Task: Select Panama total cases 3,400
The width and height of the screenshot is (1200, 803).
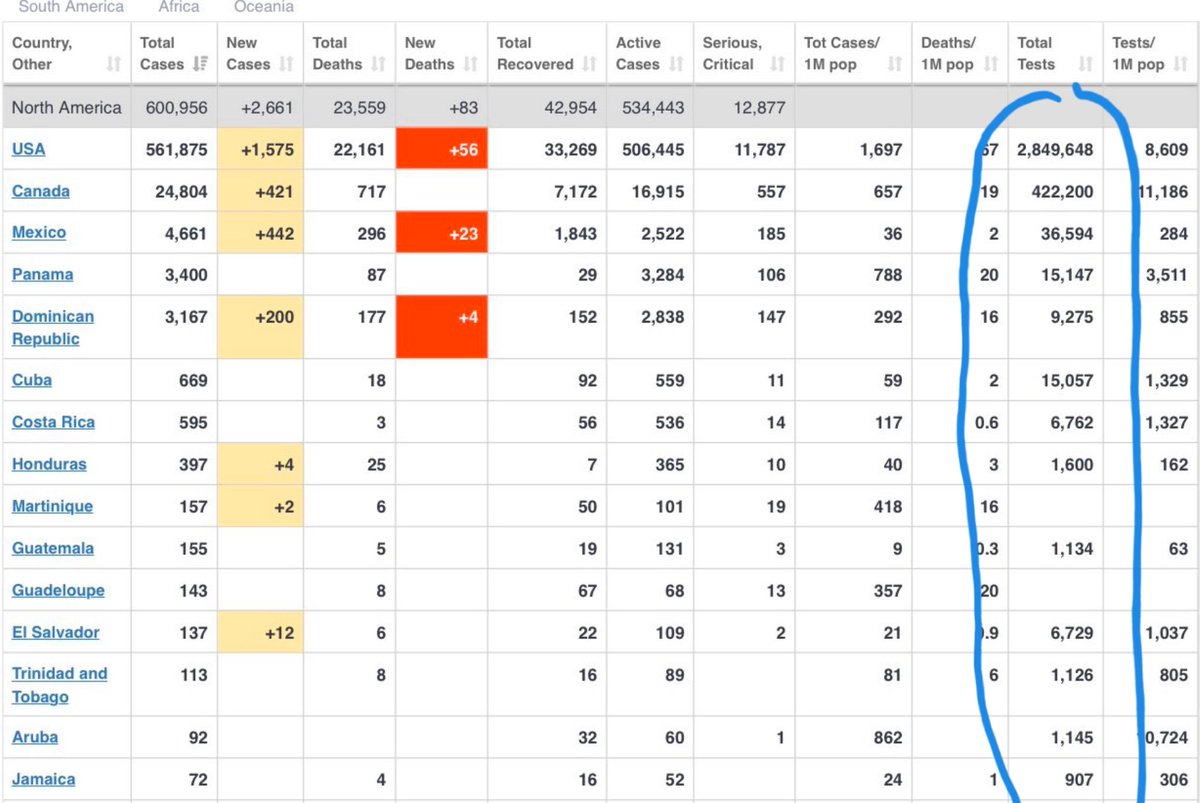Action: (184, 275)
